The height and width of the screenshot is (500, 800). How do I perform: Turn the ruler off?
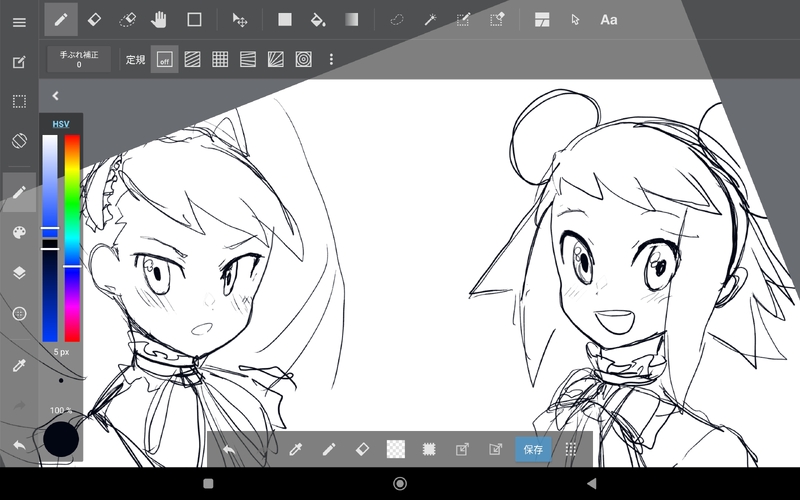[164, 59]
